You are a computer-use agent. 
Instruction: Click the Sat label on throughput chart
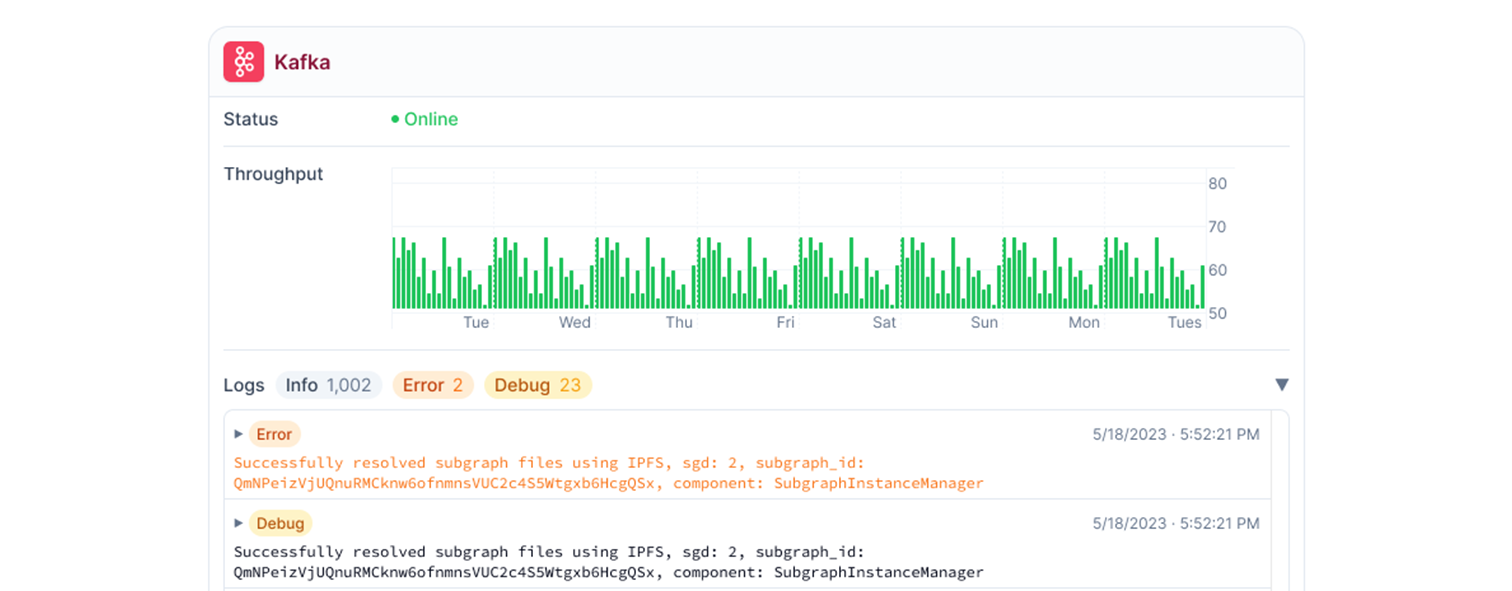pyautogui.click(x=884, y=323)
